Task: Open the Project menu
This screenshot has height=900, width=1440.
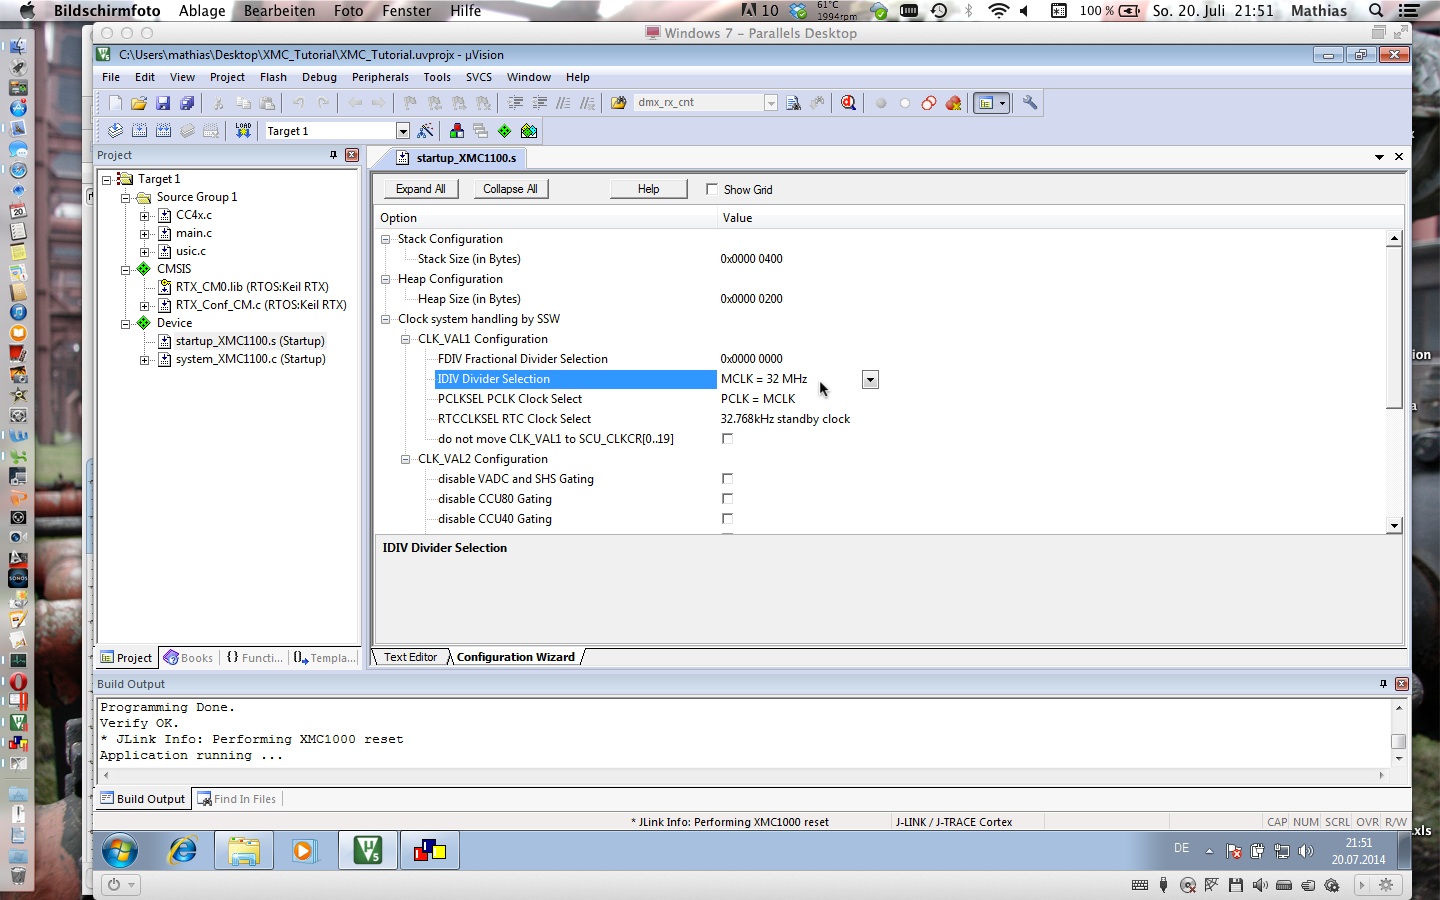Action: click(227, 77)
